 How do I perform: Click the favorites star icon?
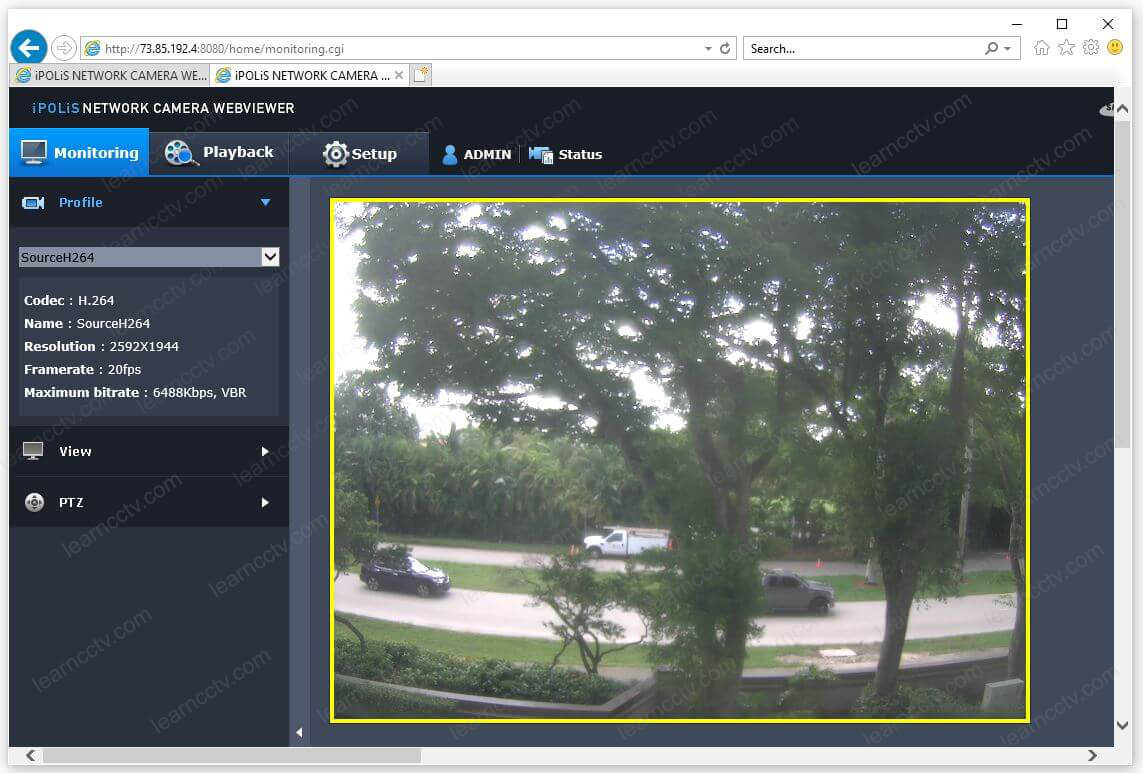pos(1066,48)
